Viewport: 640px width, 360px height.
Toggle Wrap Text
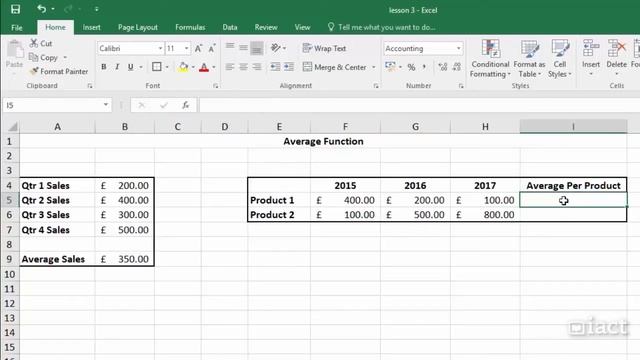coord(324,48)
